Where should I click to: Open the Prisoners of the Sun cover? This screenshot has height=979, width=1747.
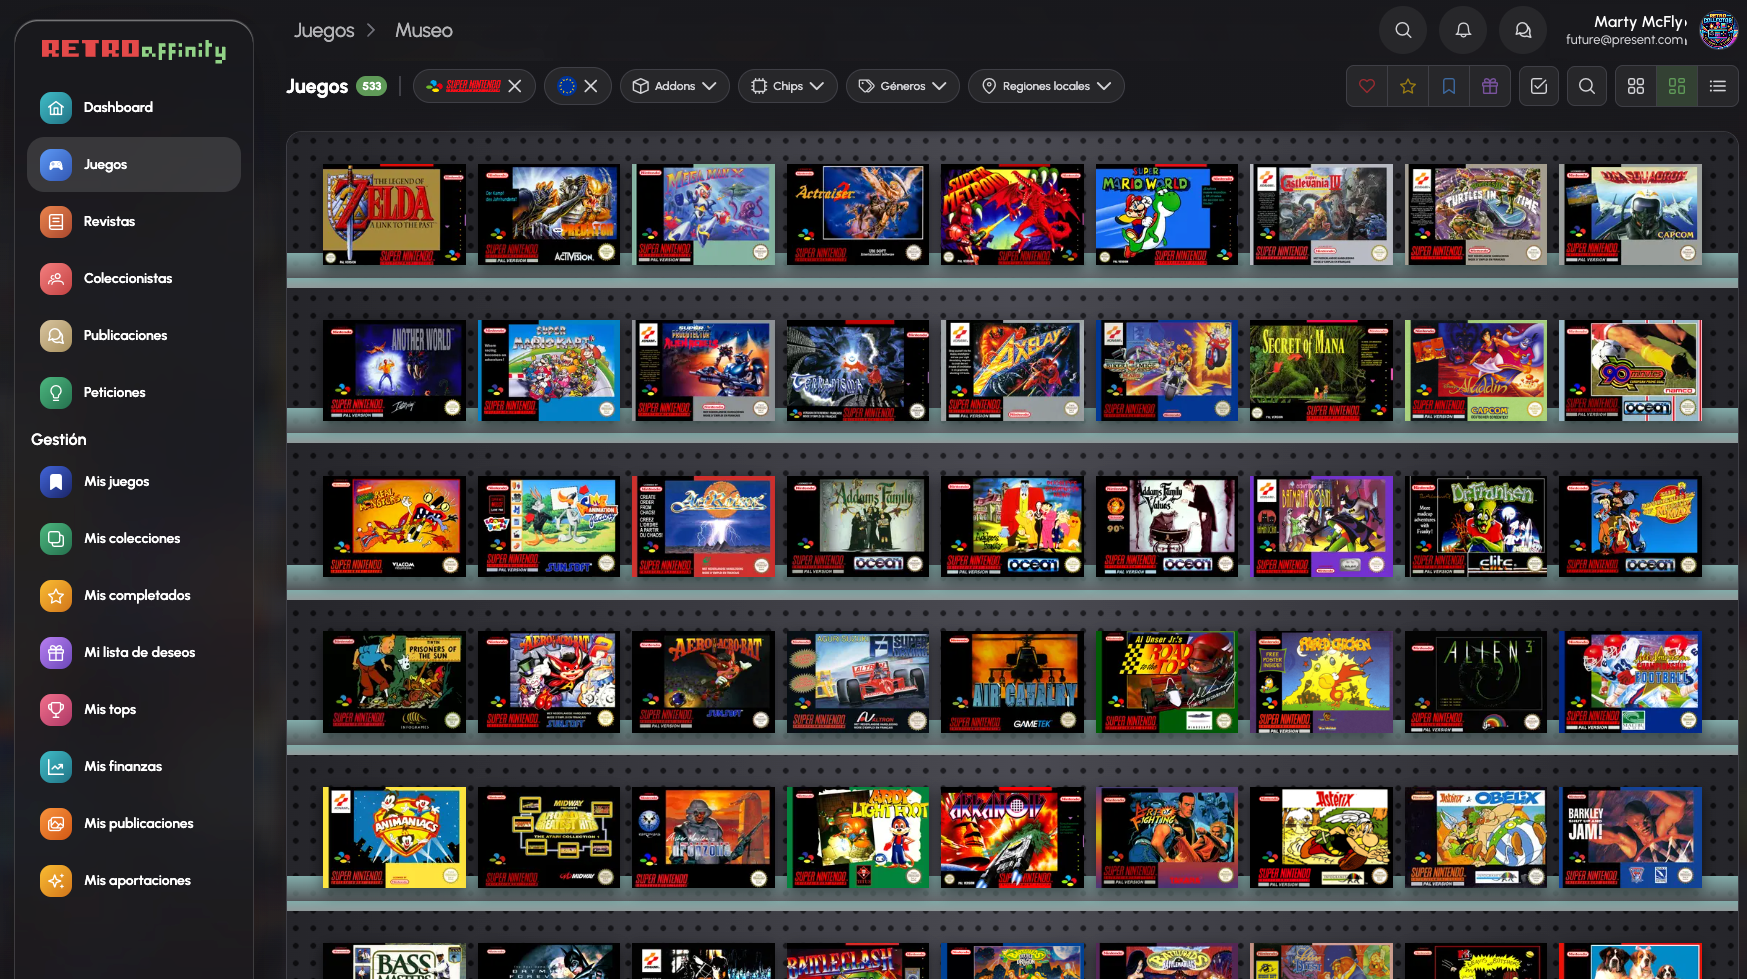click(x=394, y=682)
